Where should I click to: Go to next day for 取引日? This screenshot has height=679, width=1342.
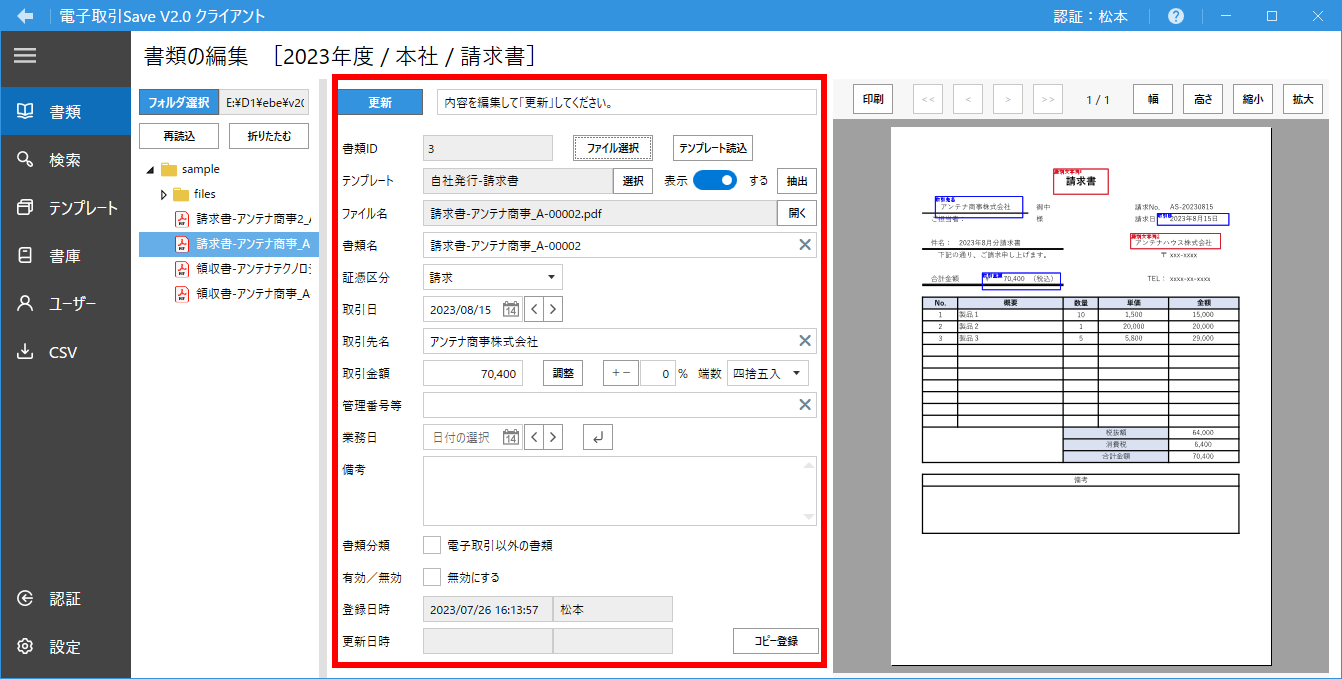pyautogui.click(x=552, y=309)
